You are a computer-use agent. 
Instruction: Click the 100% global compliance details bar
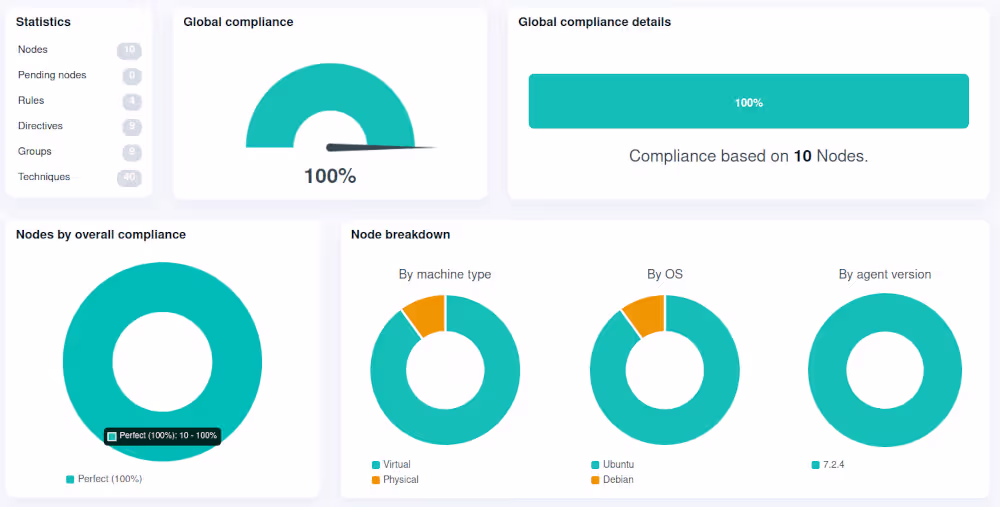pyautogui.click(x=748, y=101)
